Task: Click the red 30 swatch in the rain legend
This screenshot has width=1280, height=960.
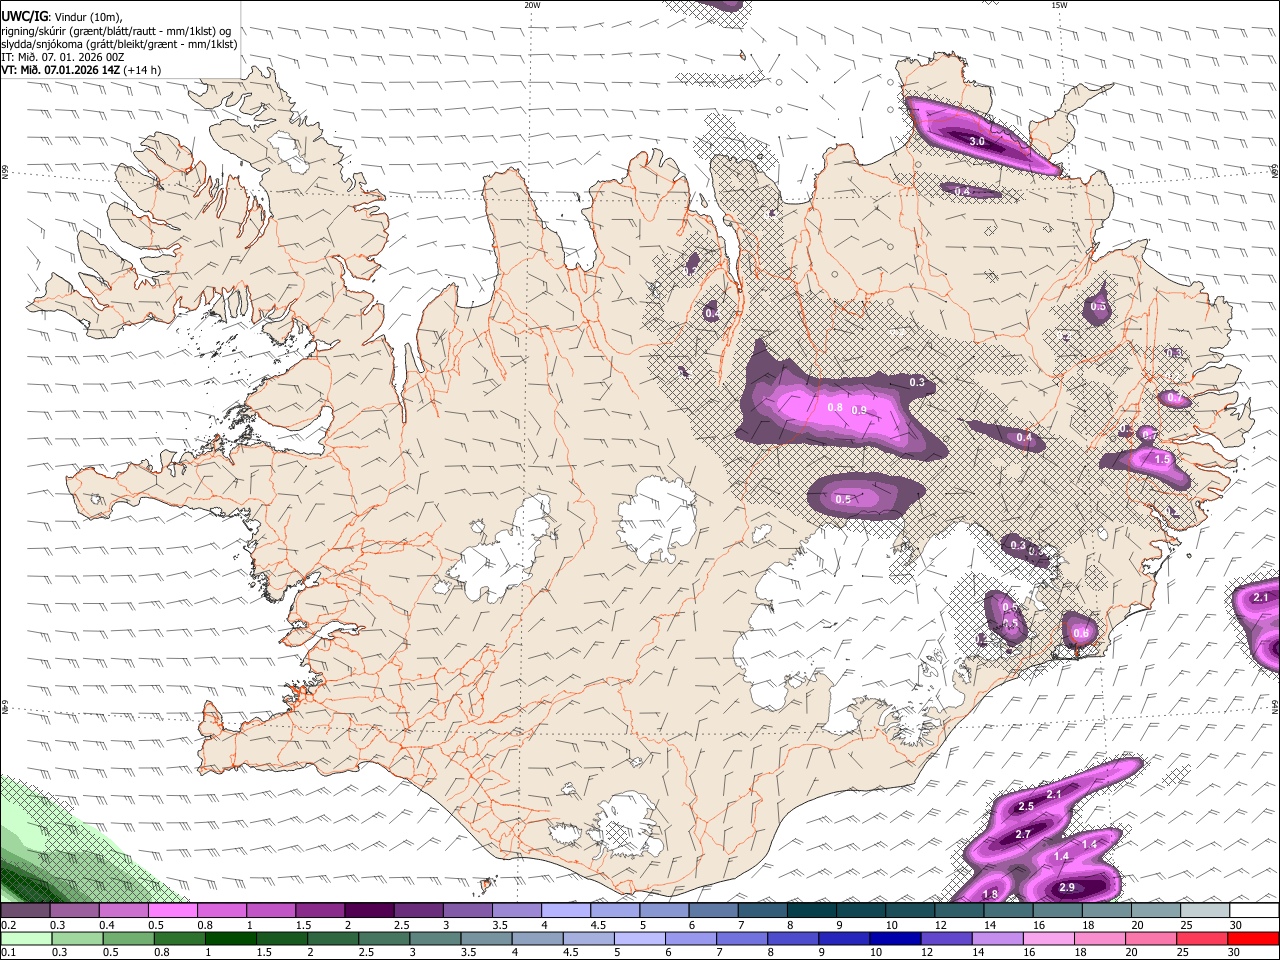Action: coord(1253,938)
